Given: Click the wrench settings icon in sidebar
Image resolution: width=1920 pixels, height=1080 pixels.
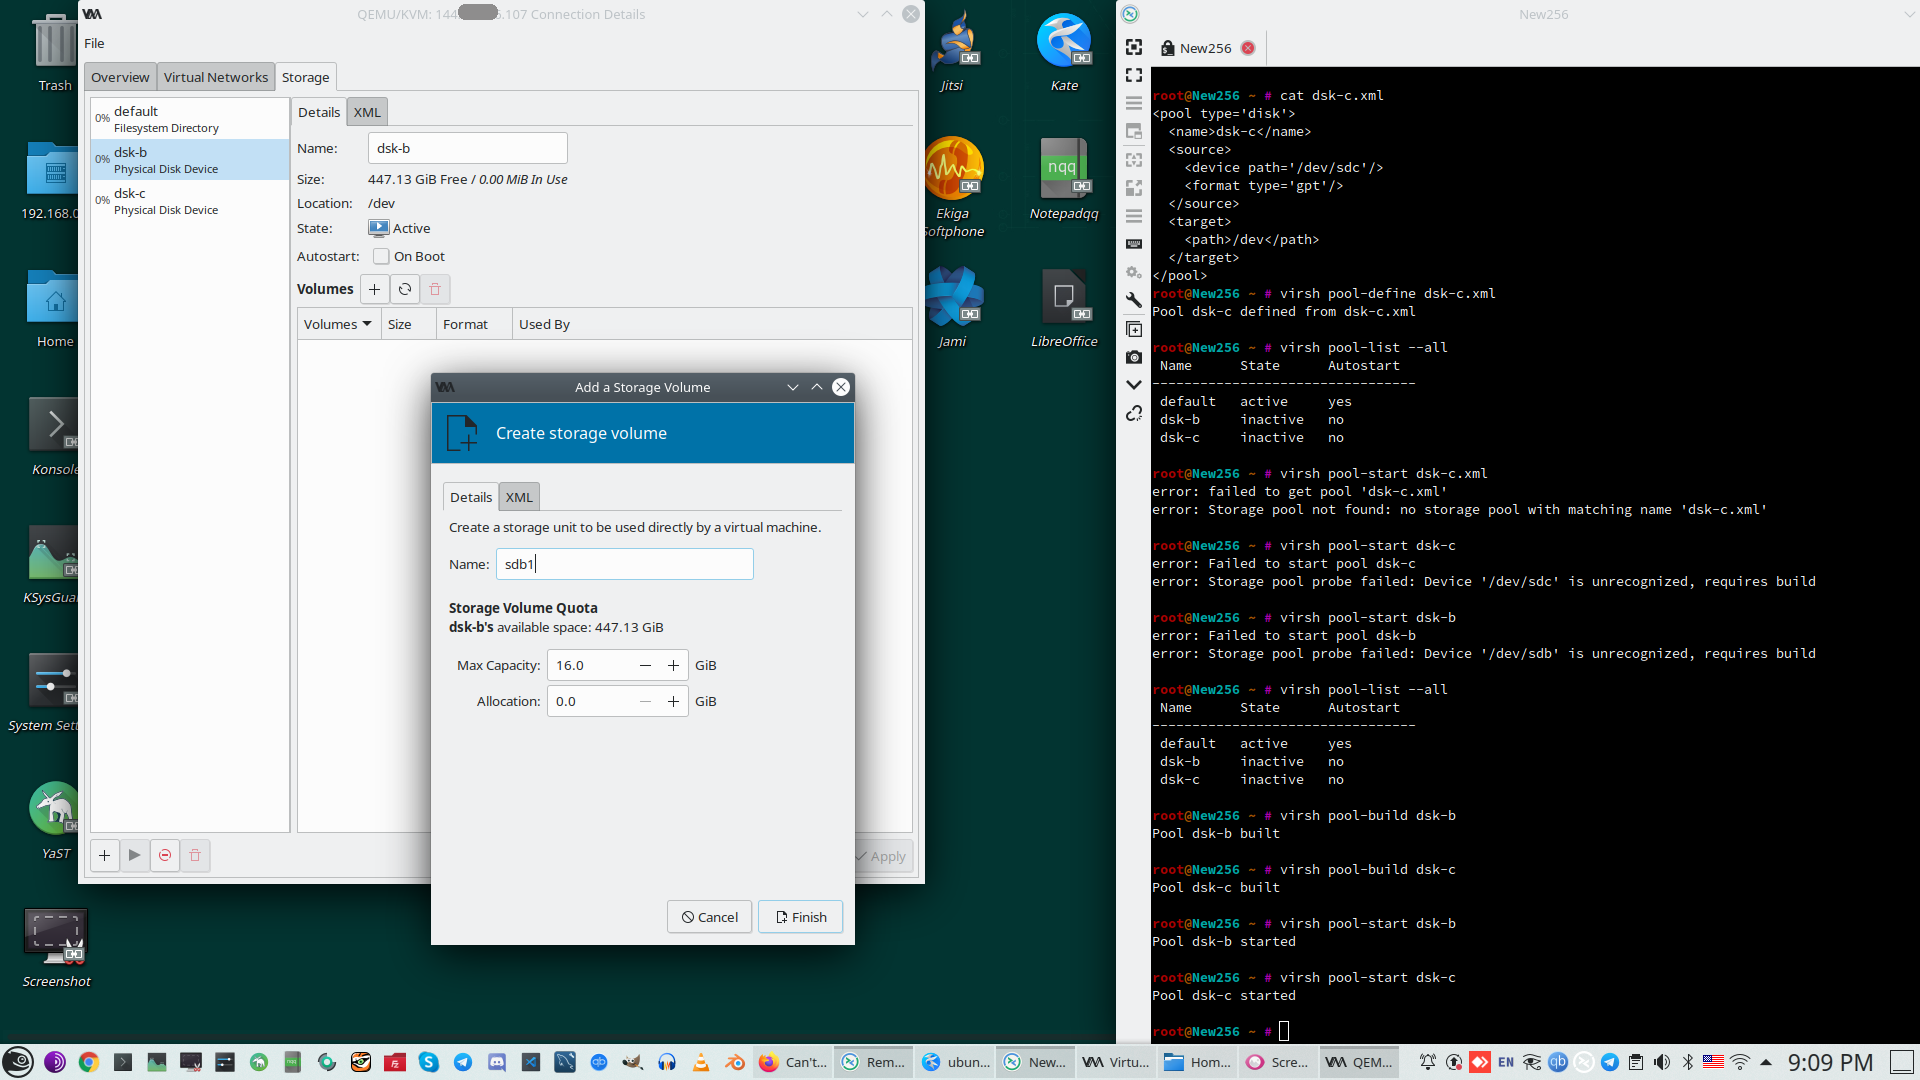Looking at the screenshot, I should (1134, 300).
